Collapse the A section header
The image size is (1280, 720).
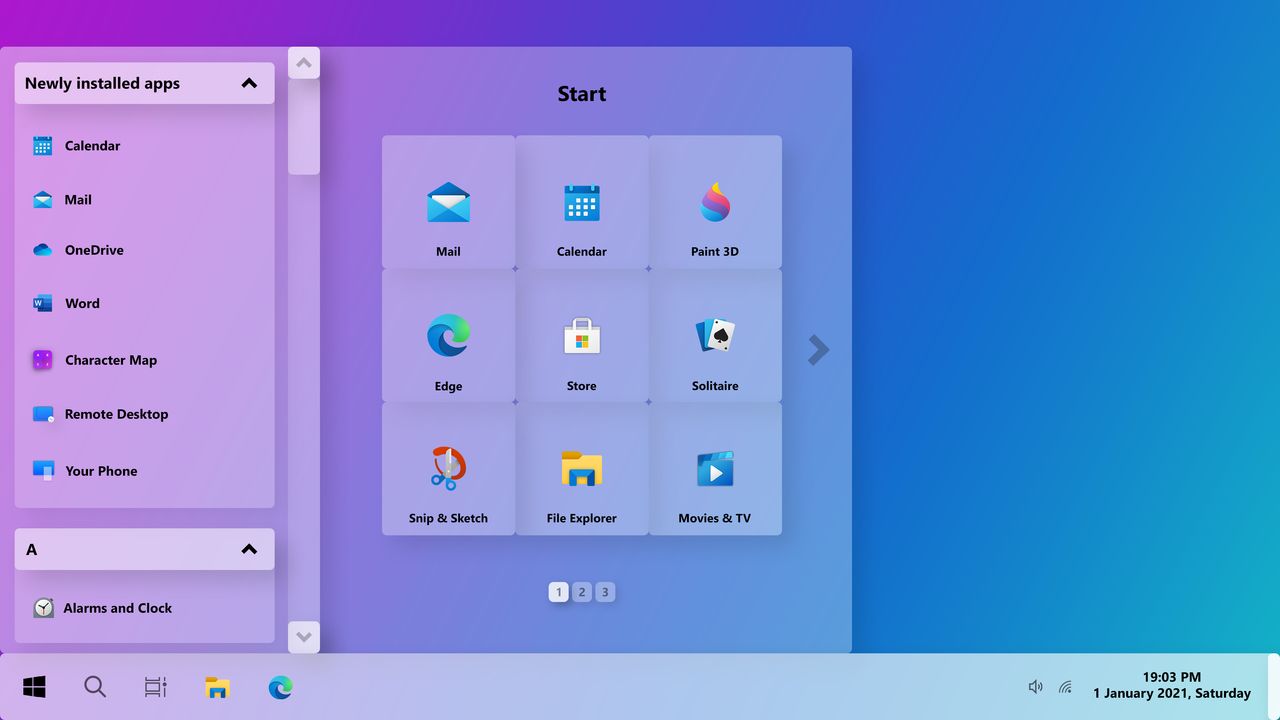[x=248, y=548]
